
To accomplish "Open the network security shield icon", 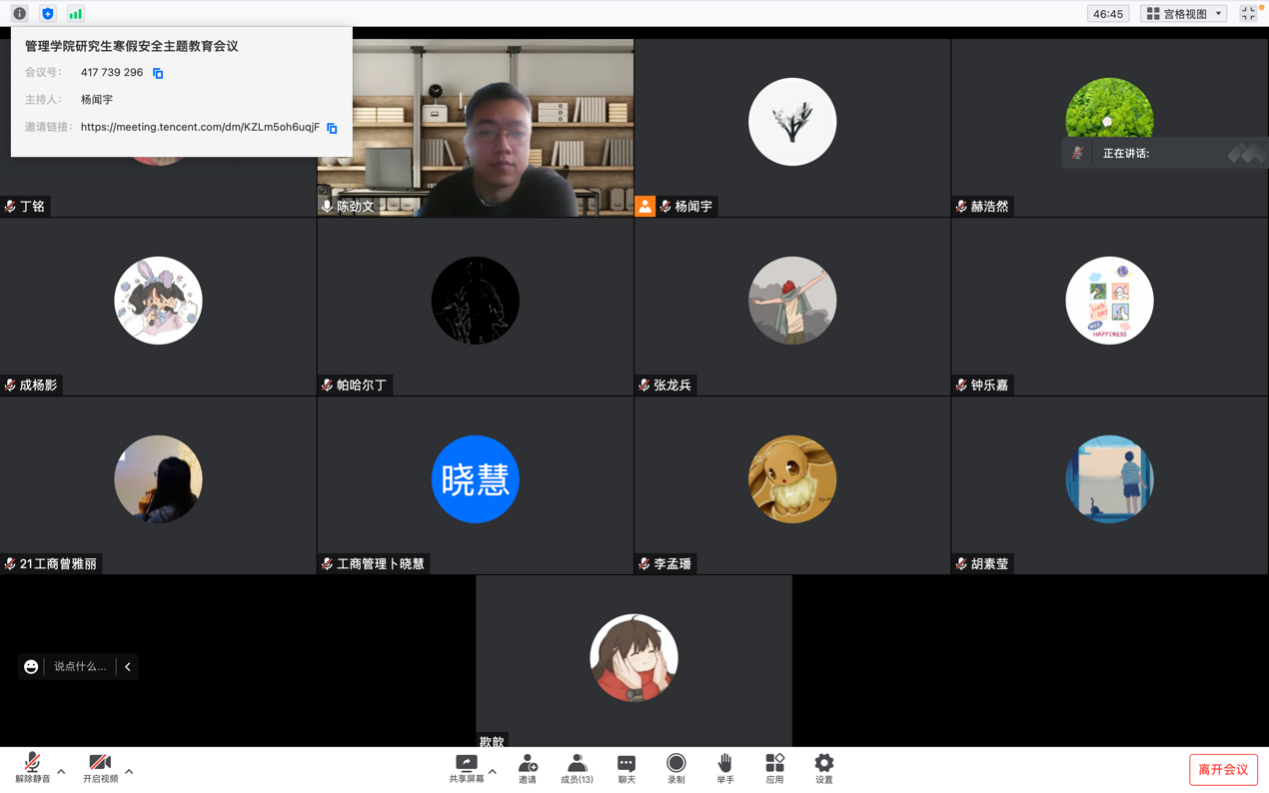I will click(47, 14).
